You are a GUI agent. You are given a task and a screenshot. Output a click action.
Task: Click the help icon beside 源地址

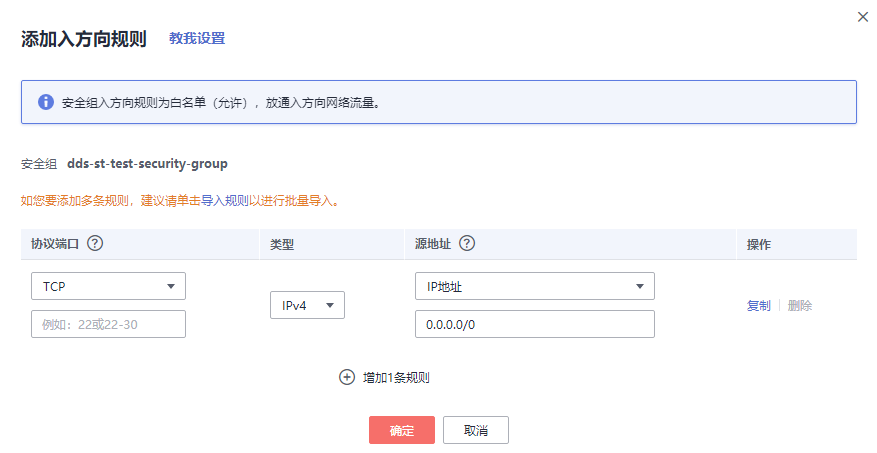pyautogui.click(x=466, y=244)
